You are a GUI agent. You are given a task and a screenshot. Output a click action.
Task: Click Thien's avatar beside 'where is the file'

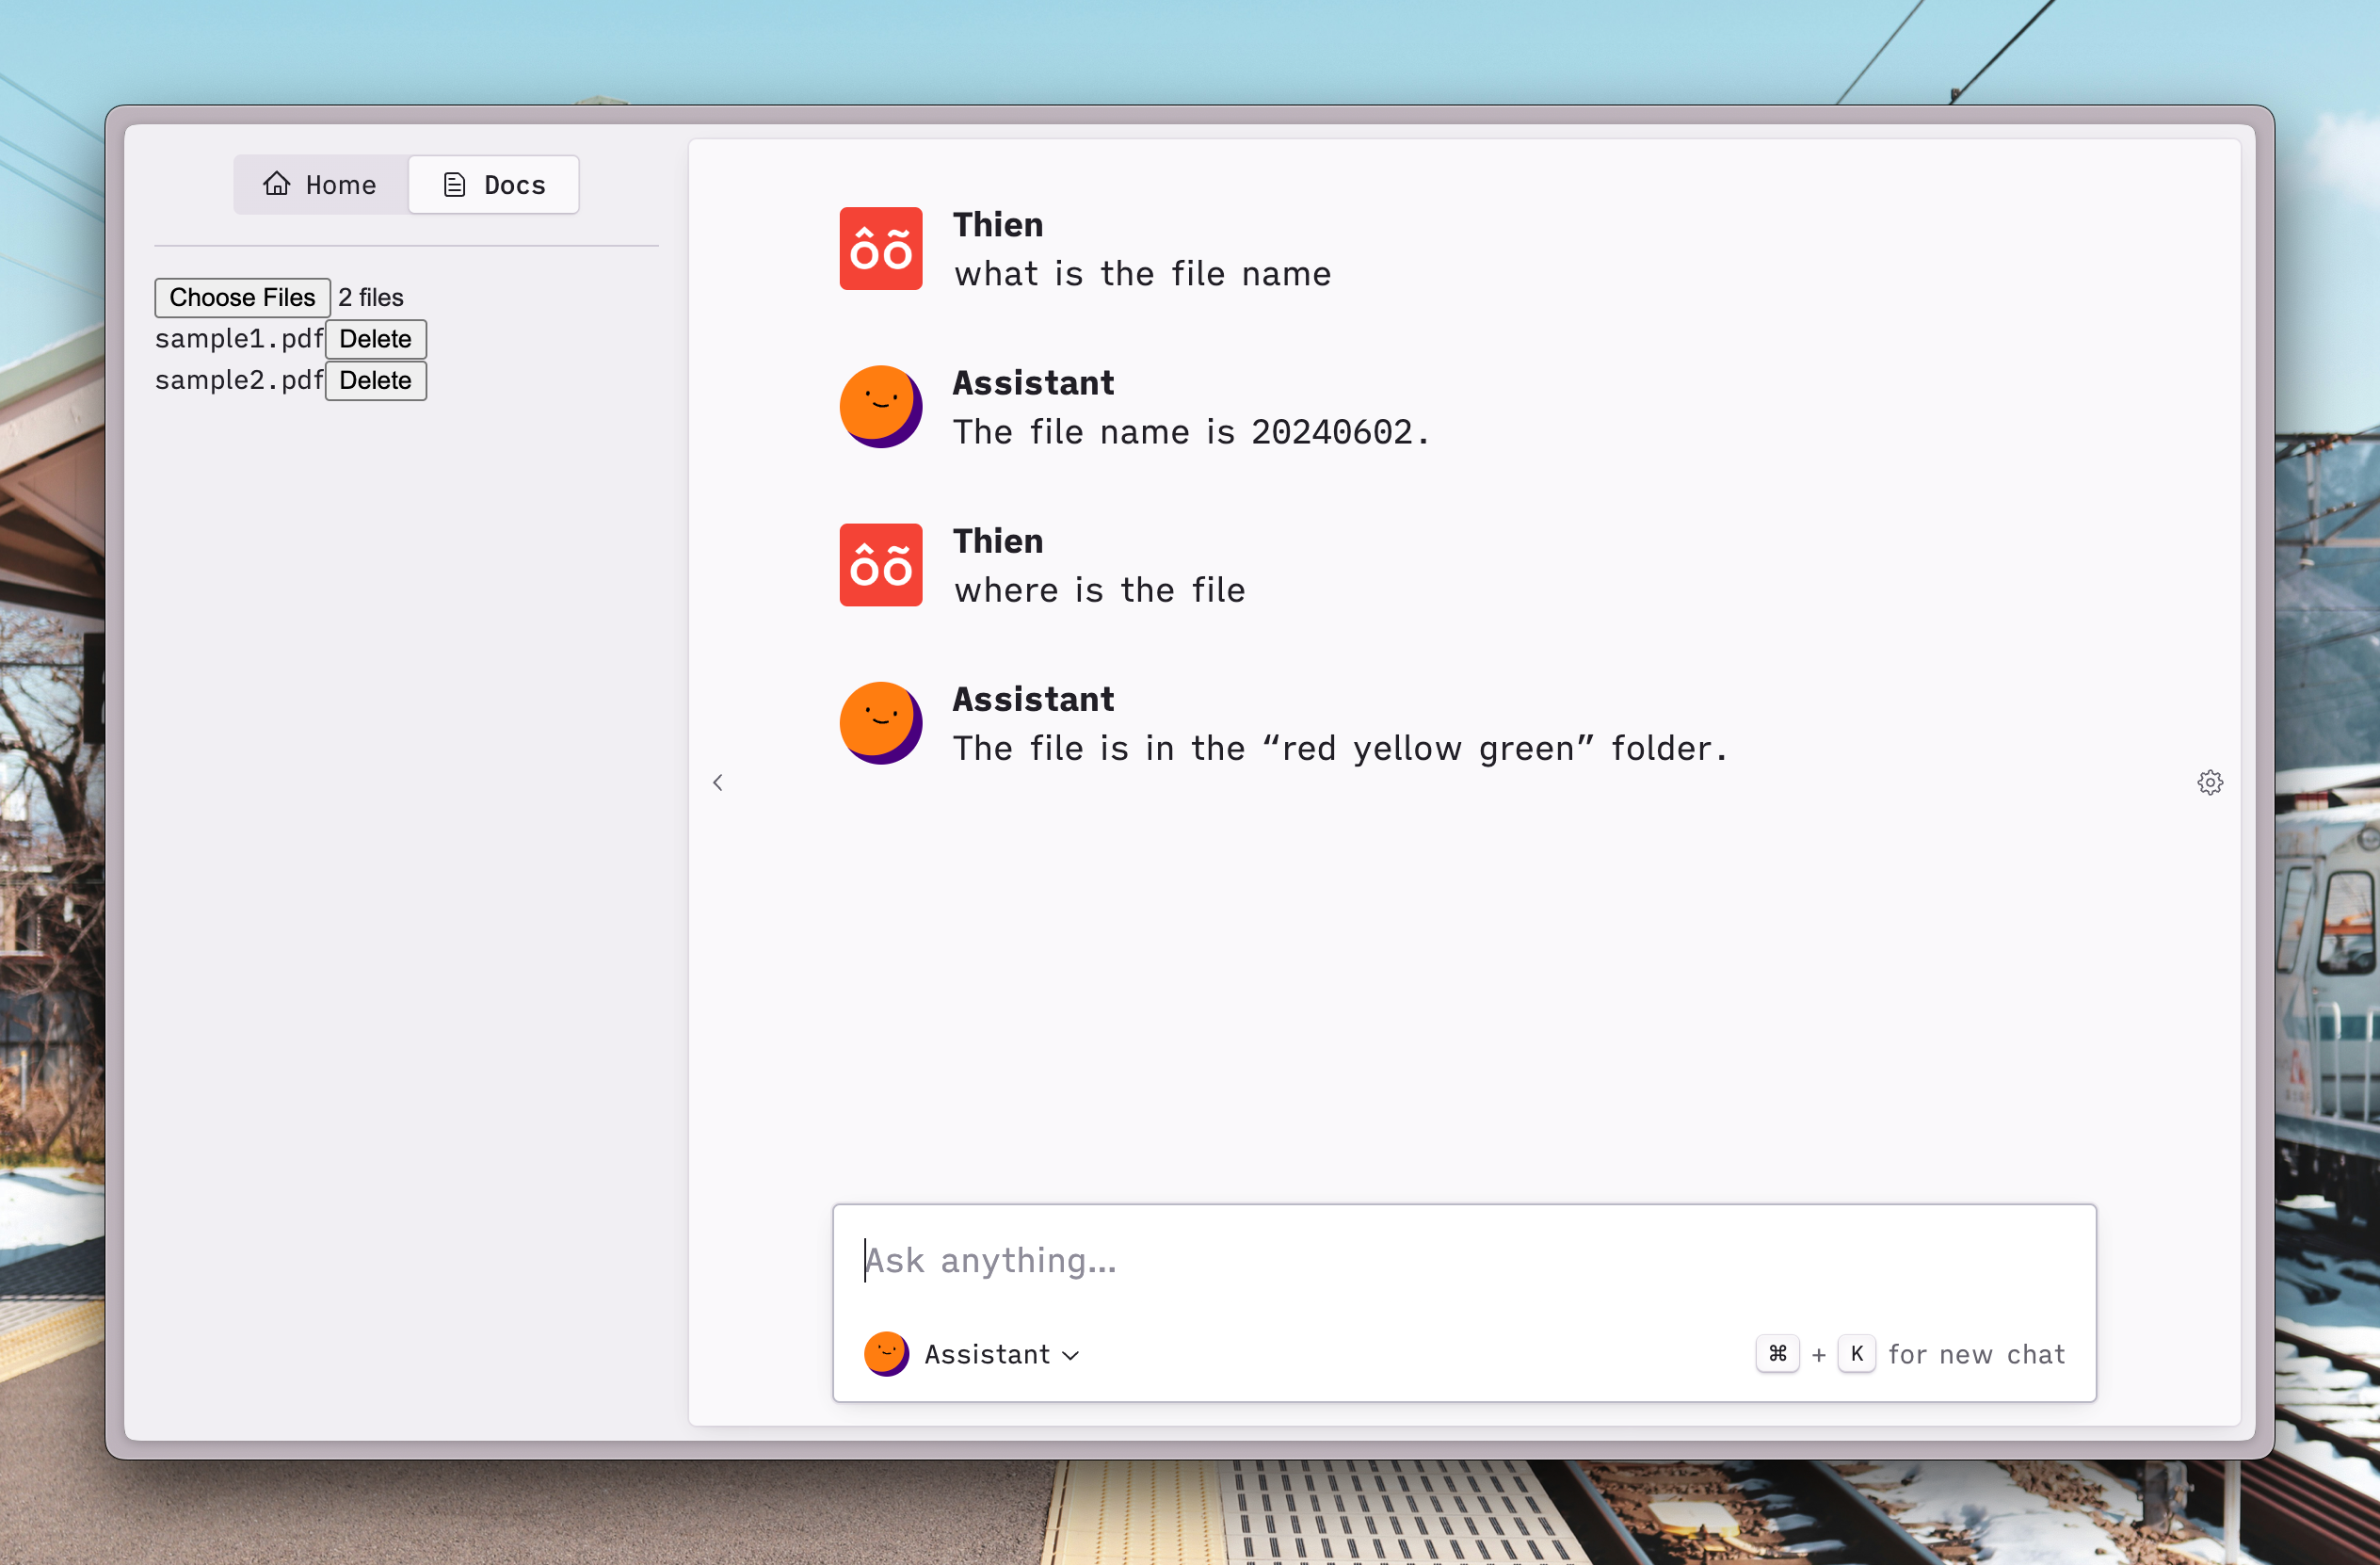pos(881,565)
